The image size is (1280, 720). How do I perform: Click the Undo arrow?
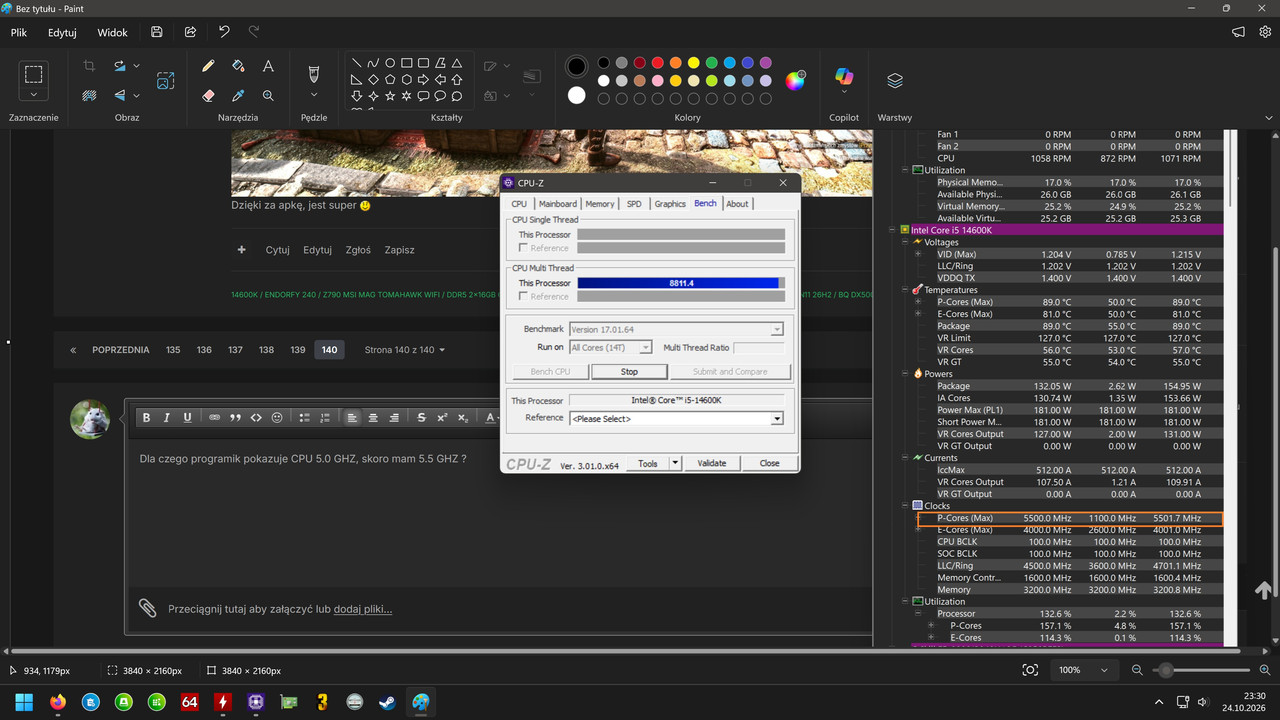[224, 32]
